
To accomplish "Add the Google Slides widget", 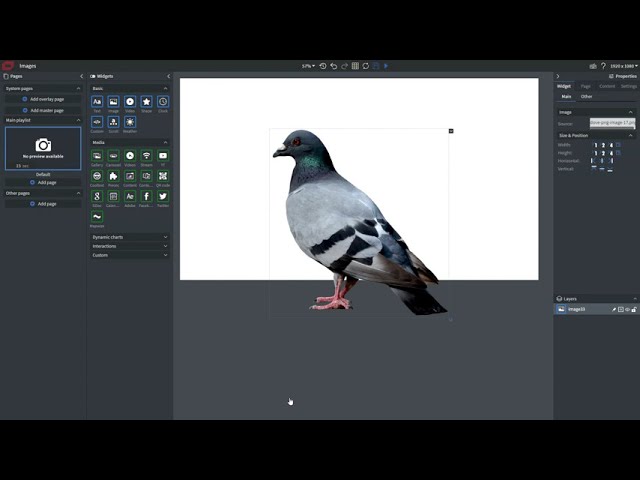I will [97, 196].
